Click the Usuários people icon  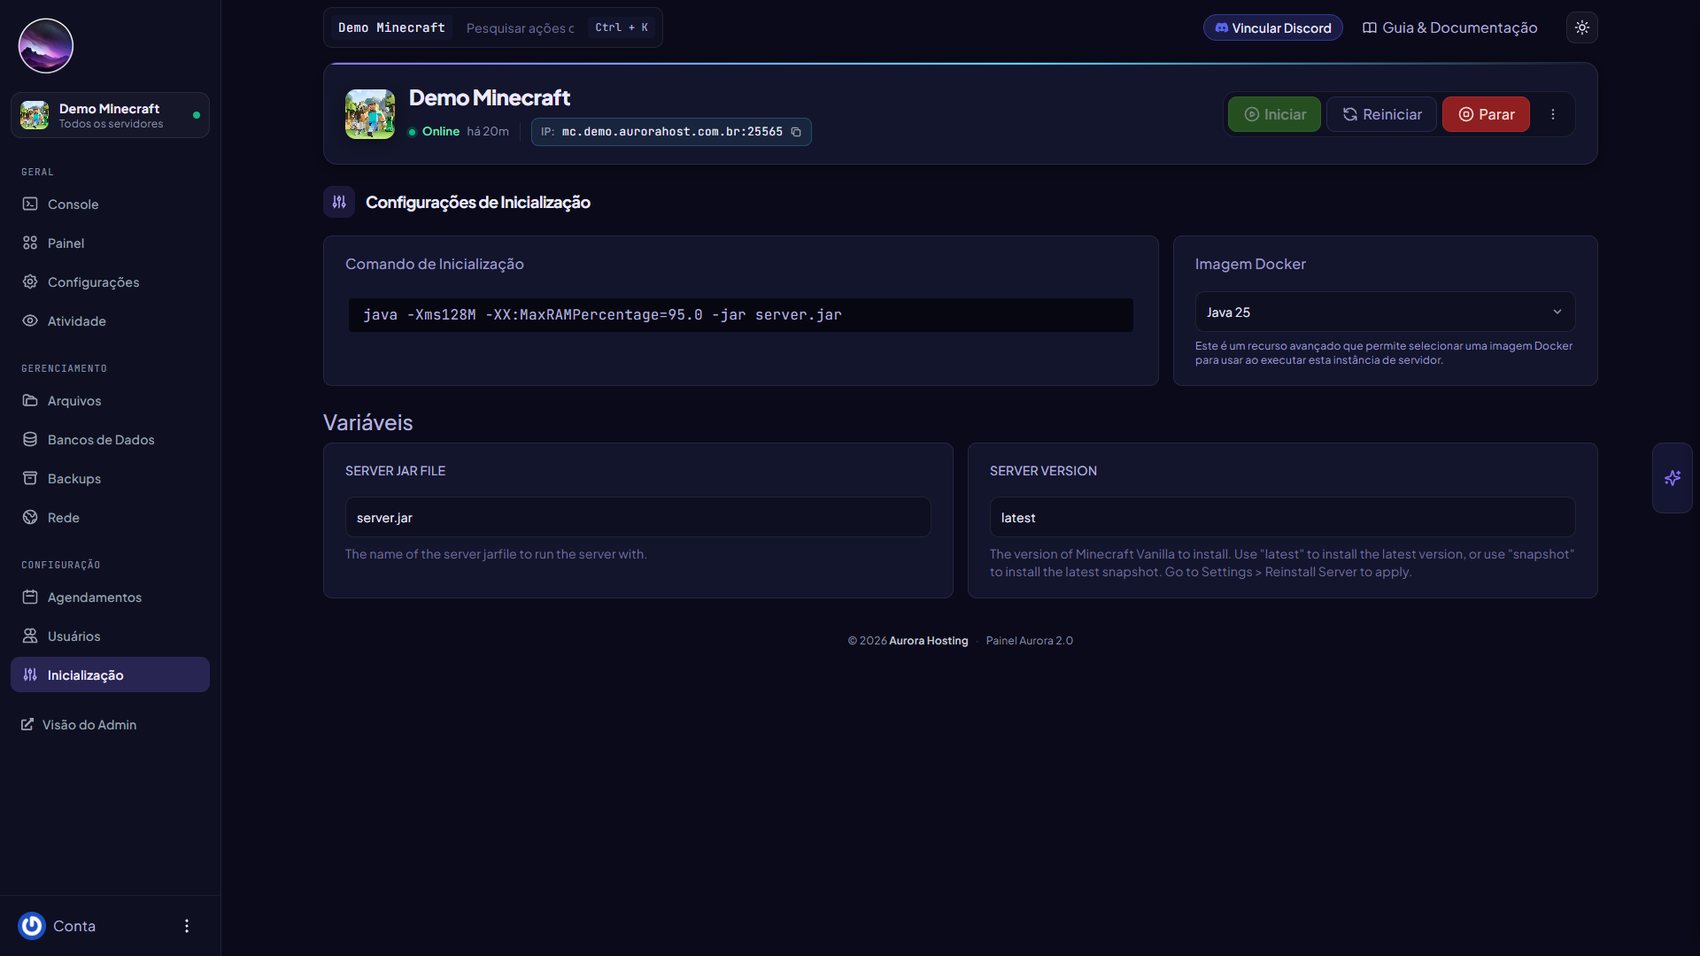pos(30,636)
